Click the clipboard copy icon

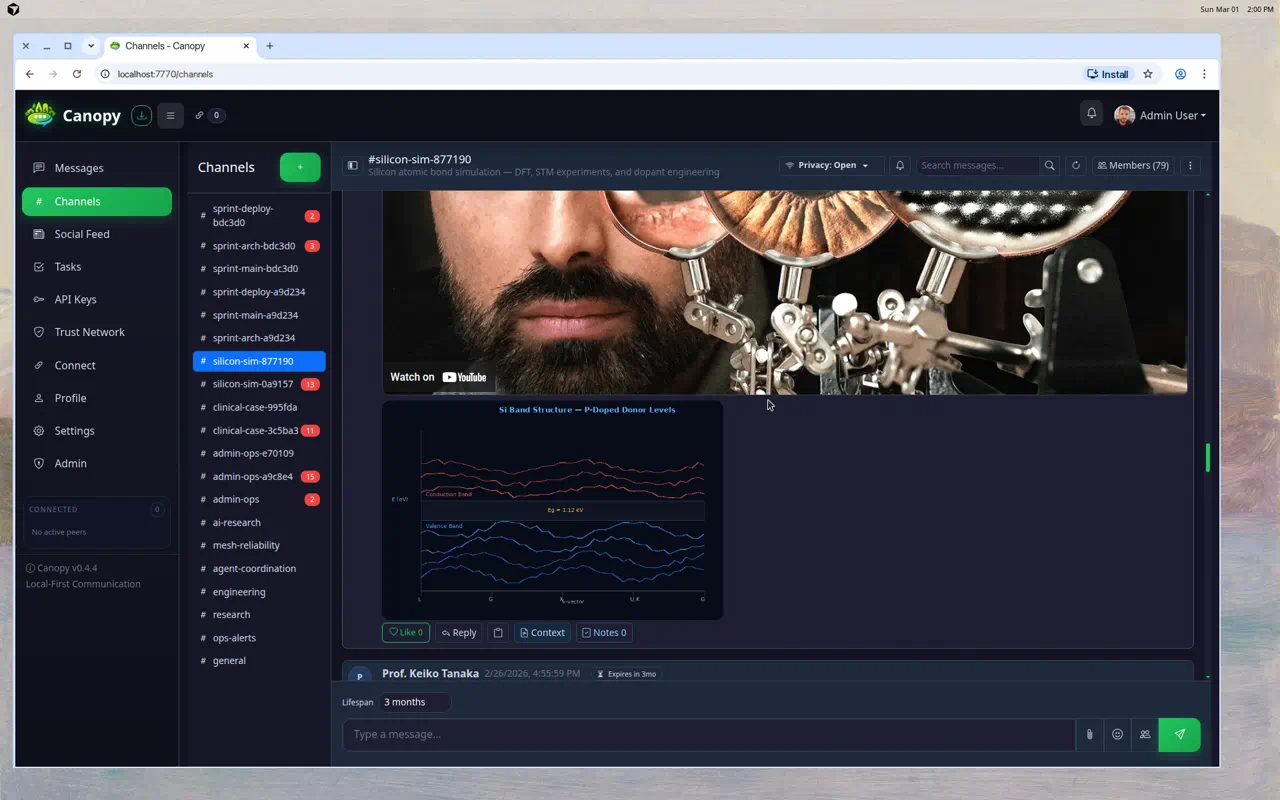click(x=498, y=632)
